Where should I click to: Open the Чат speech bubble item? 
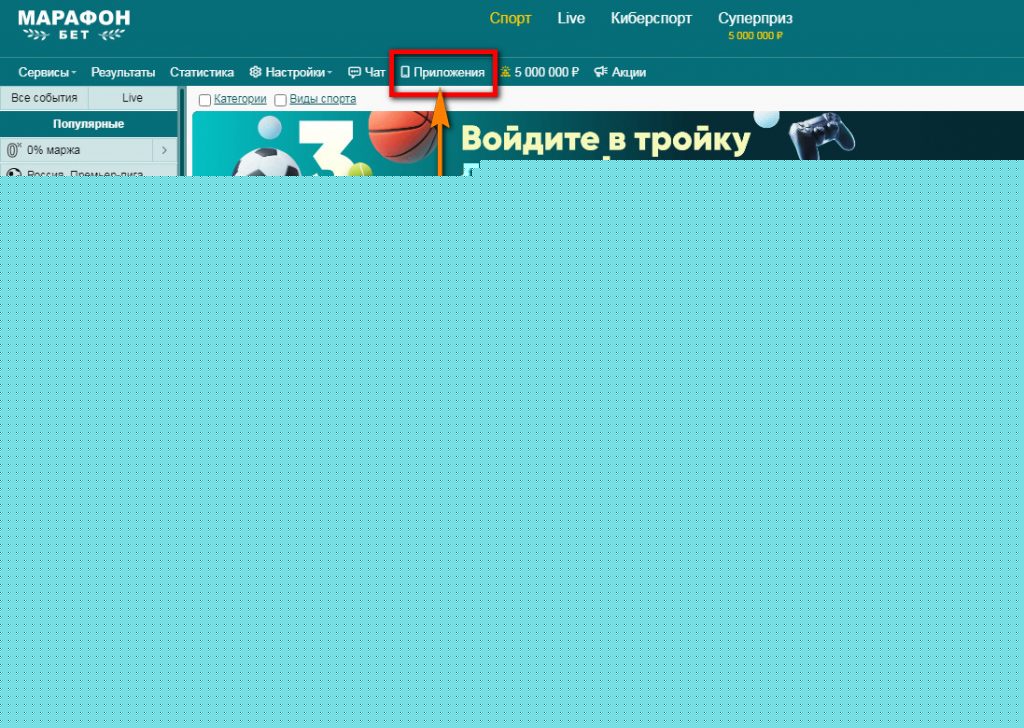click(x=366, y=72)
